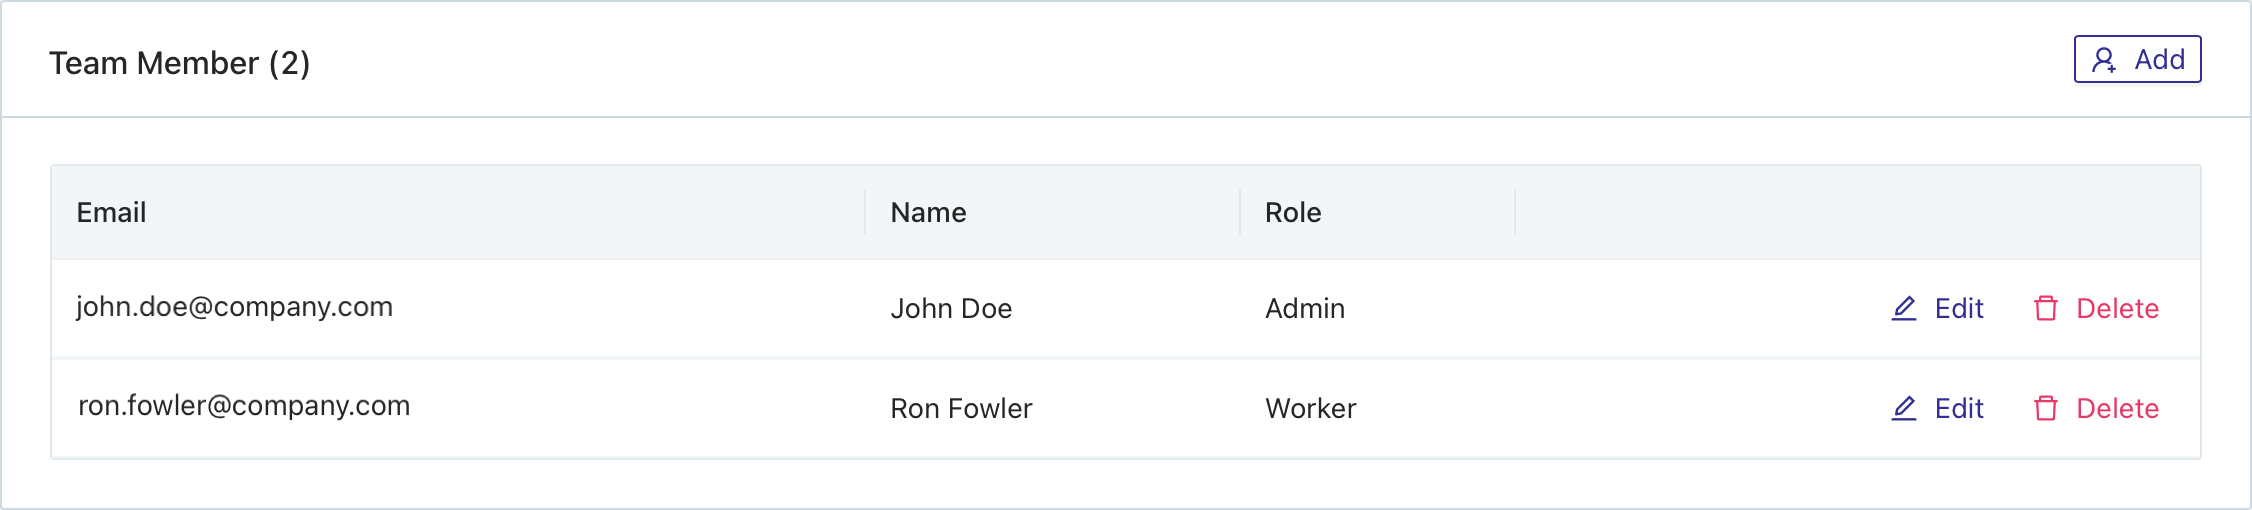Click the Ron Fowler name cell
Screen dimensions: 2252x510
pyautogui.click(x=961, y=408)
